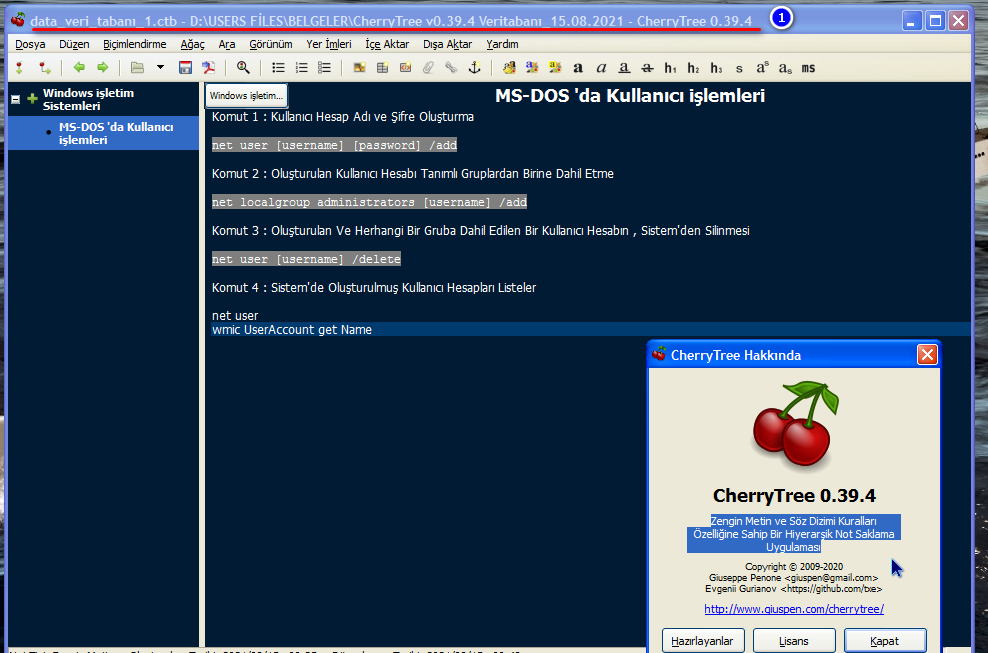Click the 'net user [username] [password] /add' command
Image resolution: width=988 pixels, height=653 pixels.
coord(335,145)
